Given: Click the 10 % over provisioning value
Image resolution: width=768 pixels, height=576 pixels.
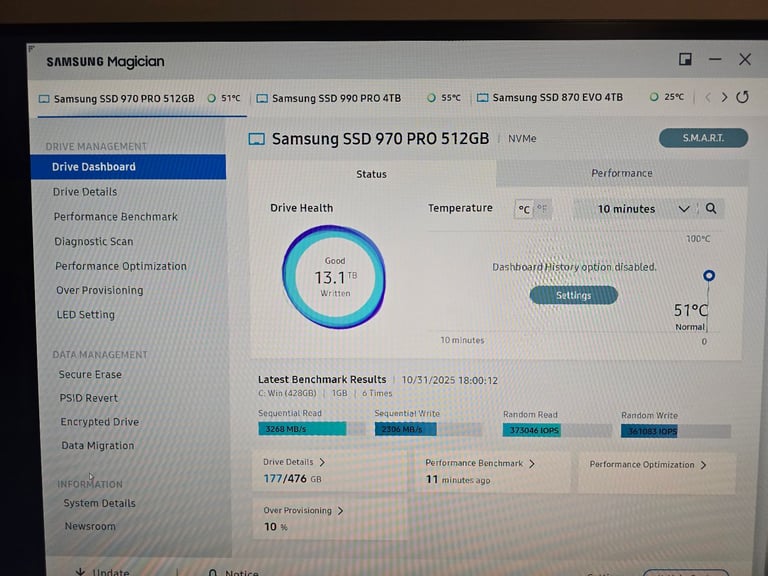Looking at the screenshot, I should (276, 527).
